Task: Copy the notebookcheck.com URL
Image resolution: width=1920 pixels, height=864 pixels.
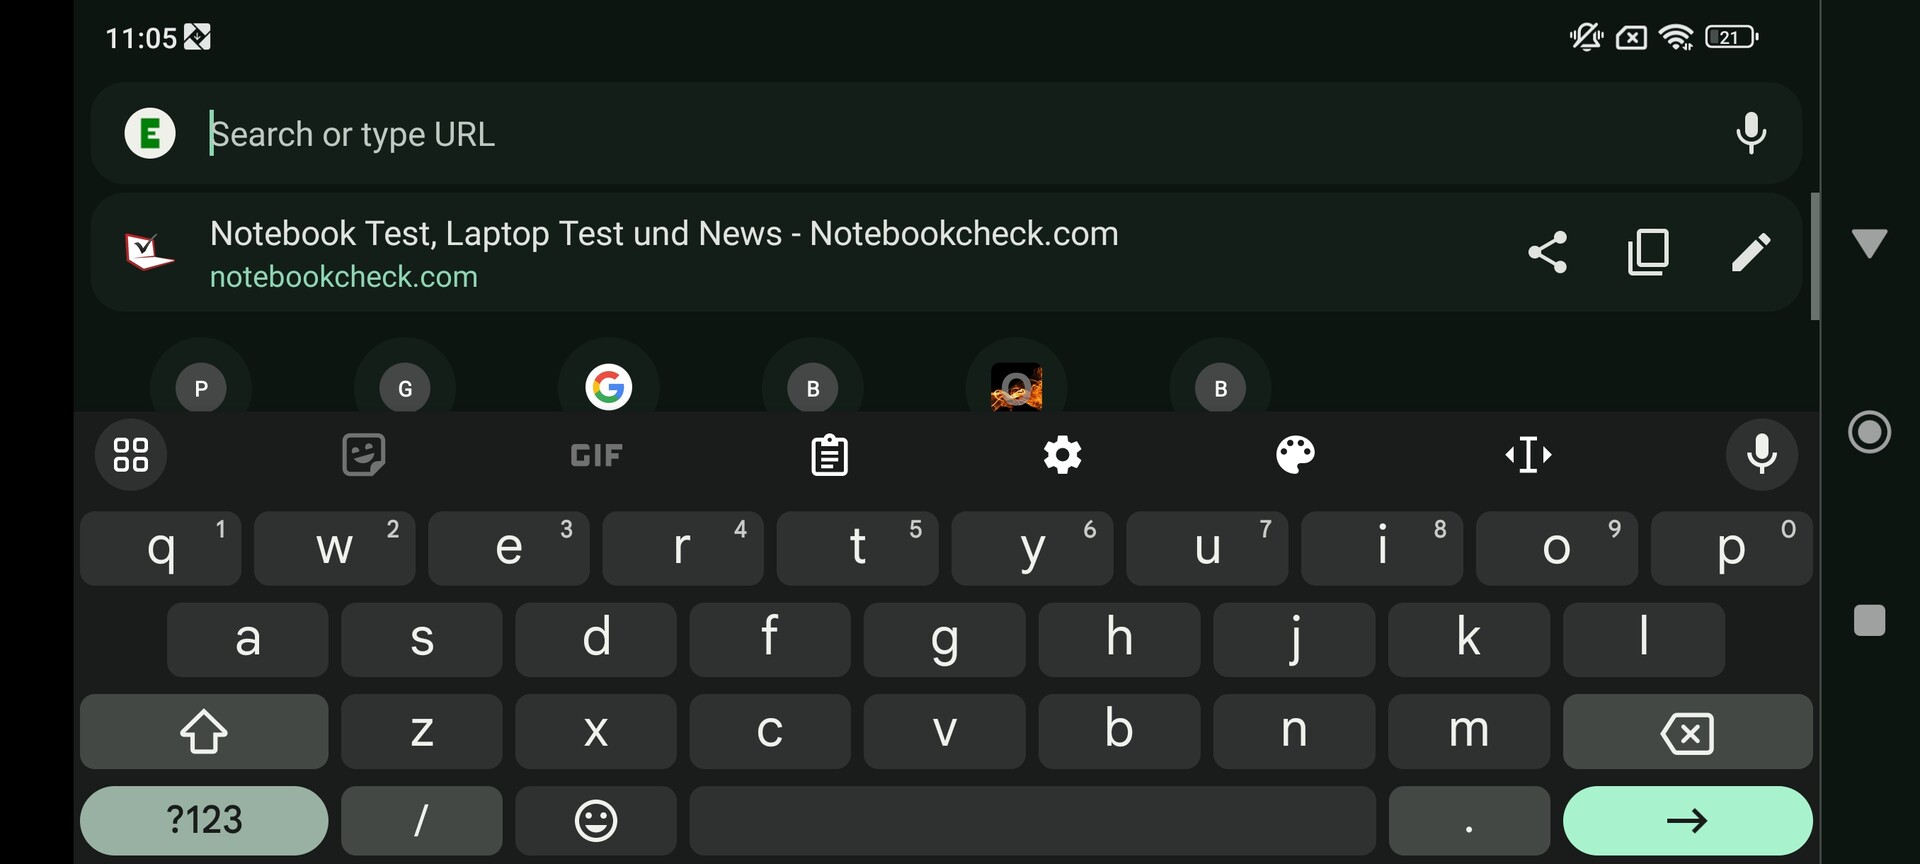Action: click(1648, 252)
